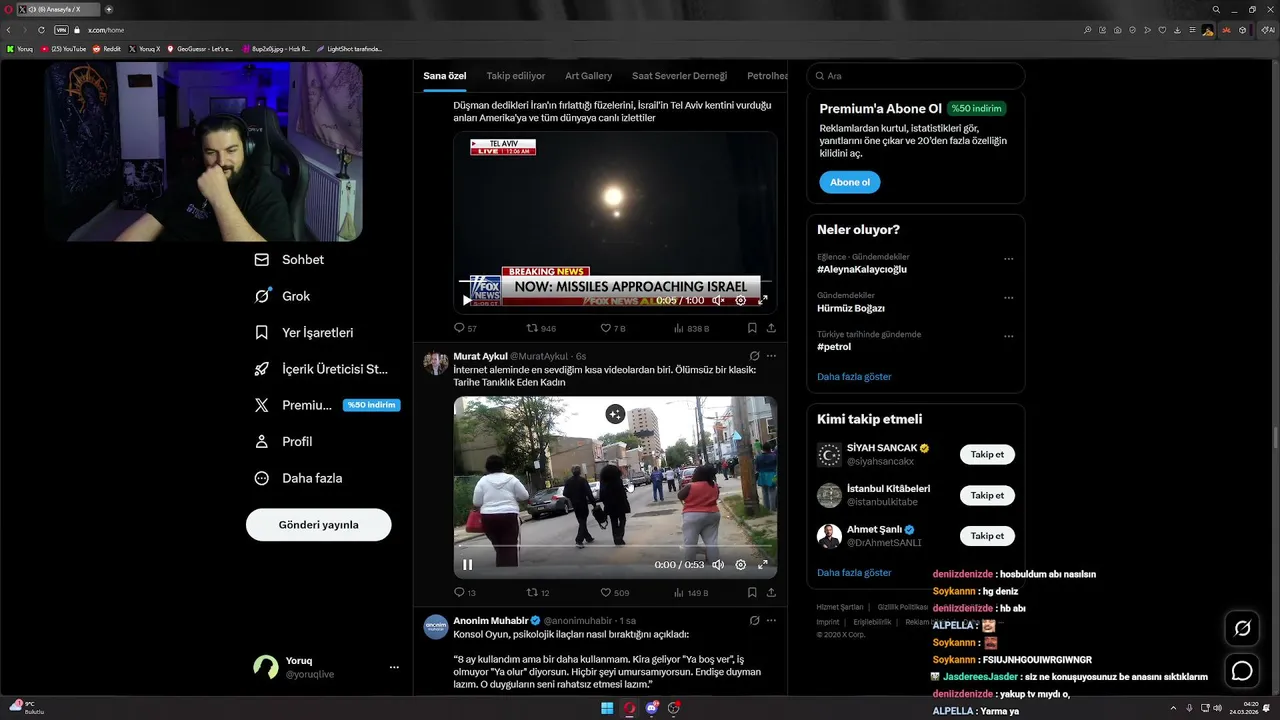
Task: Bookmark Murat Aykul's video post
Action: [x=752, y=592]
